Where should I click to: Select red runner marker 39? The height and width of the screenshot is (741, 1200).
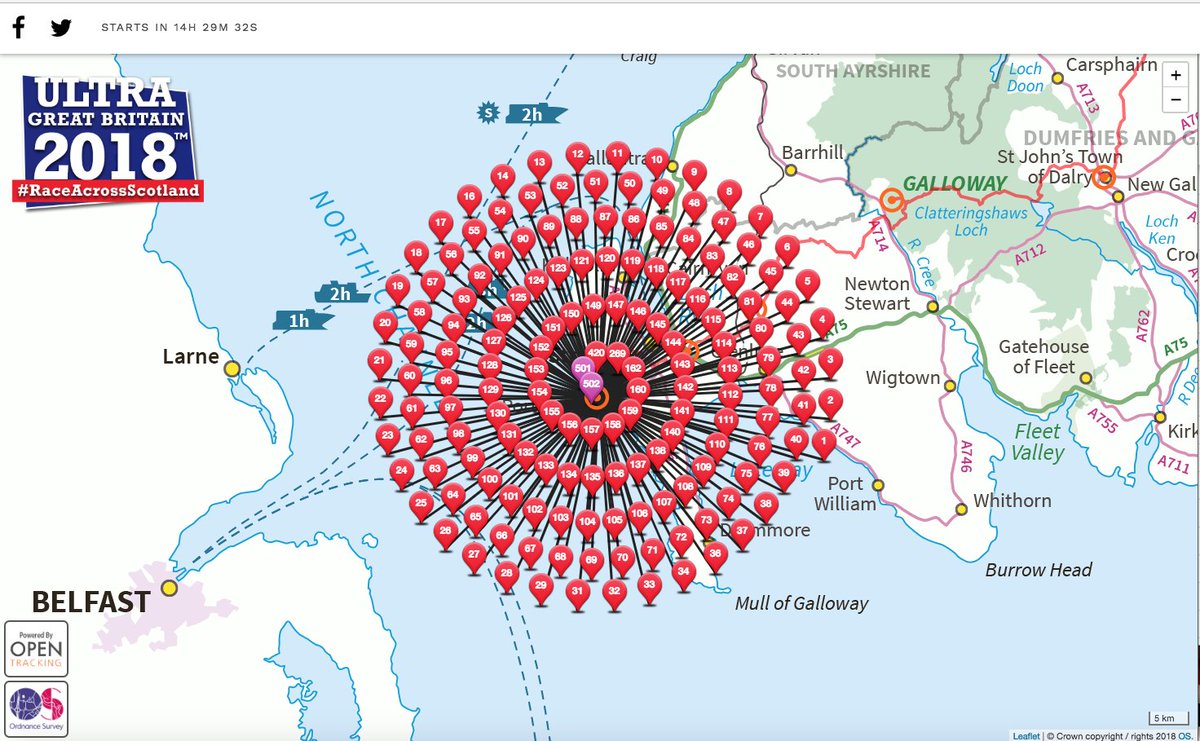click(784, 475)
